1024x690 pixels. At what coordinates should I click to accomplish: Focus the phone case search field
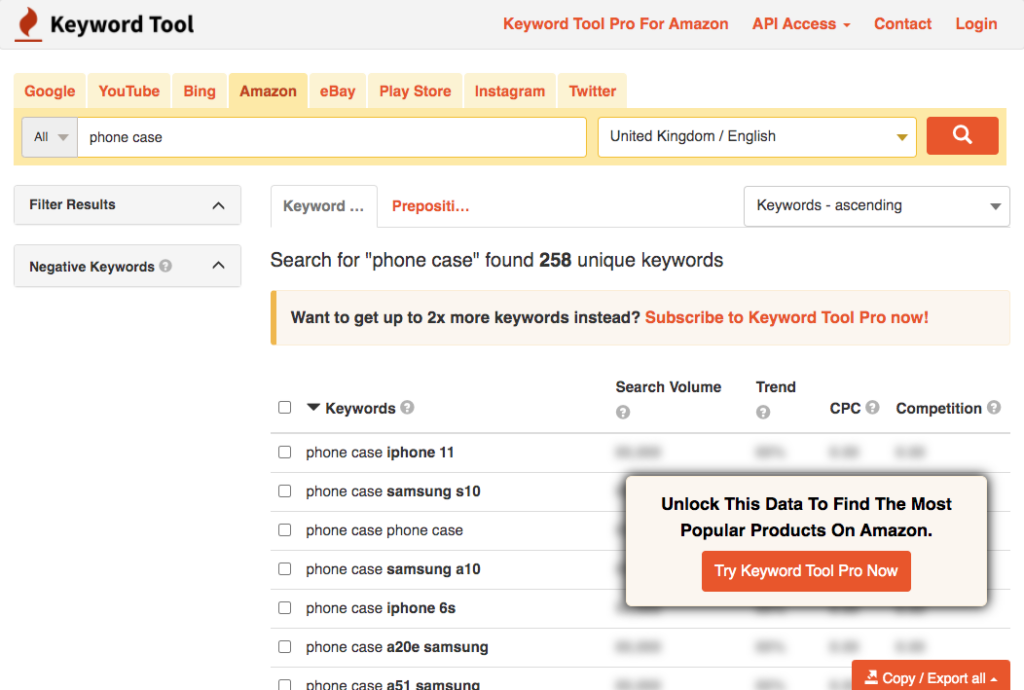point(332,137)
